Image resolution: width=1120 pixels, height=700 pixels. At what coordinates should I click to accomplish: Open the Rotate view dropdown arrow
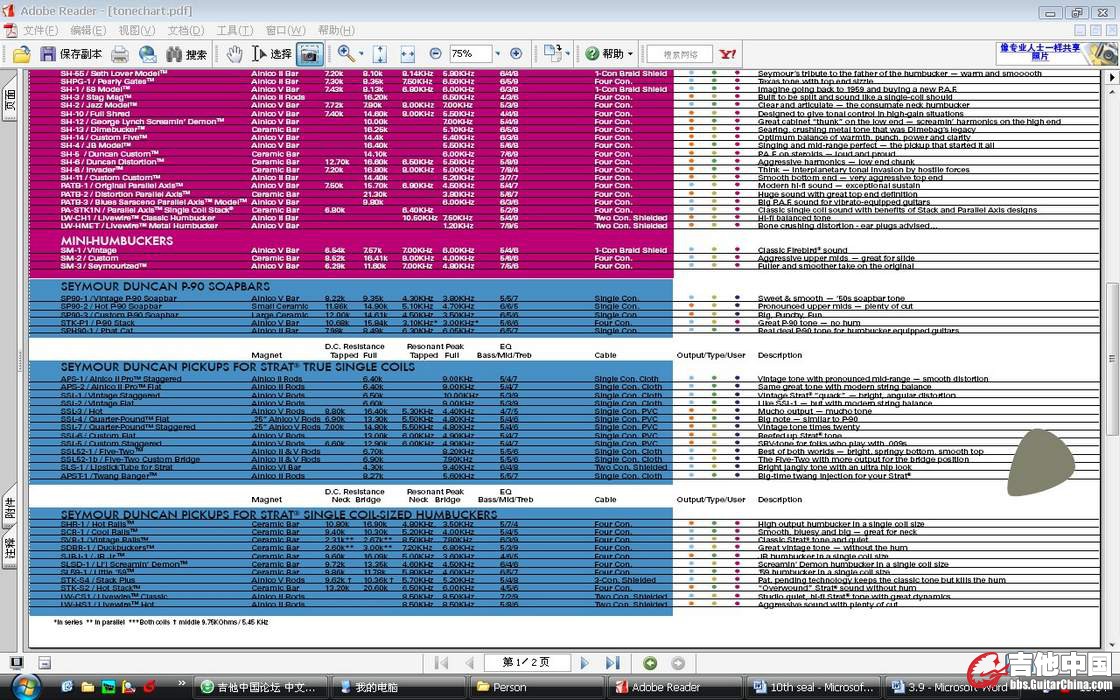(x=568, y=54)
